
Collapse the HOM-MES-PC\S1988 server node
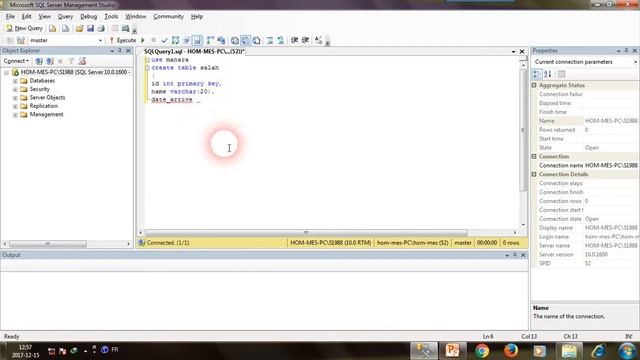click(6, 72)
